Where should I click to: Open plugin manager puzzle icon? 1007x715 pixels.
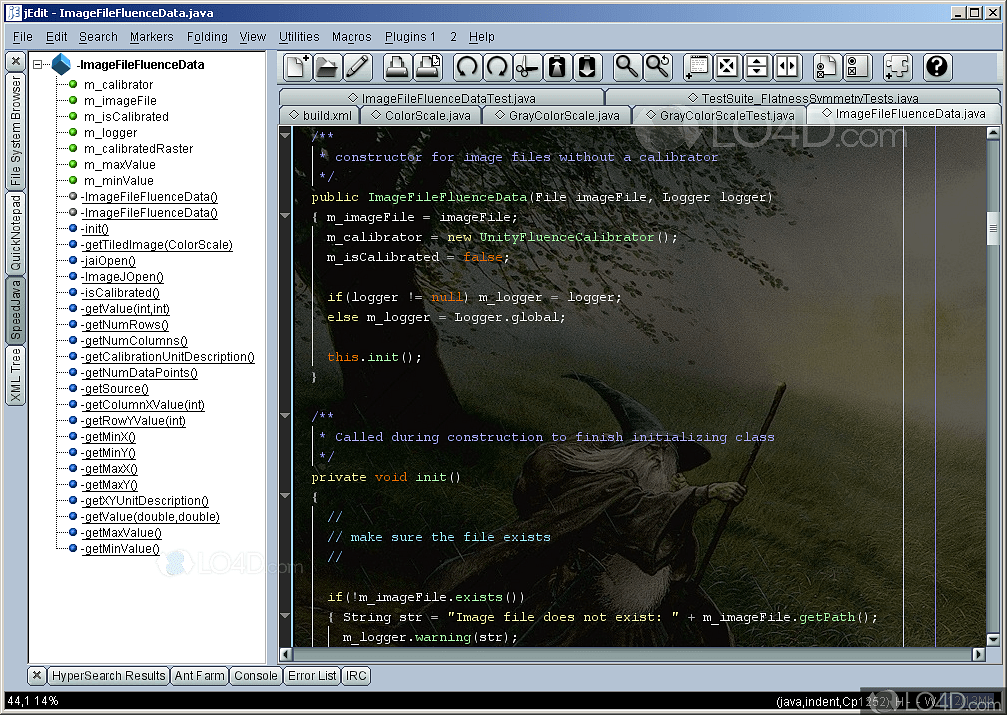point(897,67)
